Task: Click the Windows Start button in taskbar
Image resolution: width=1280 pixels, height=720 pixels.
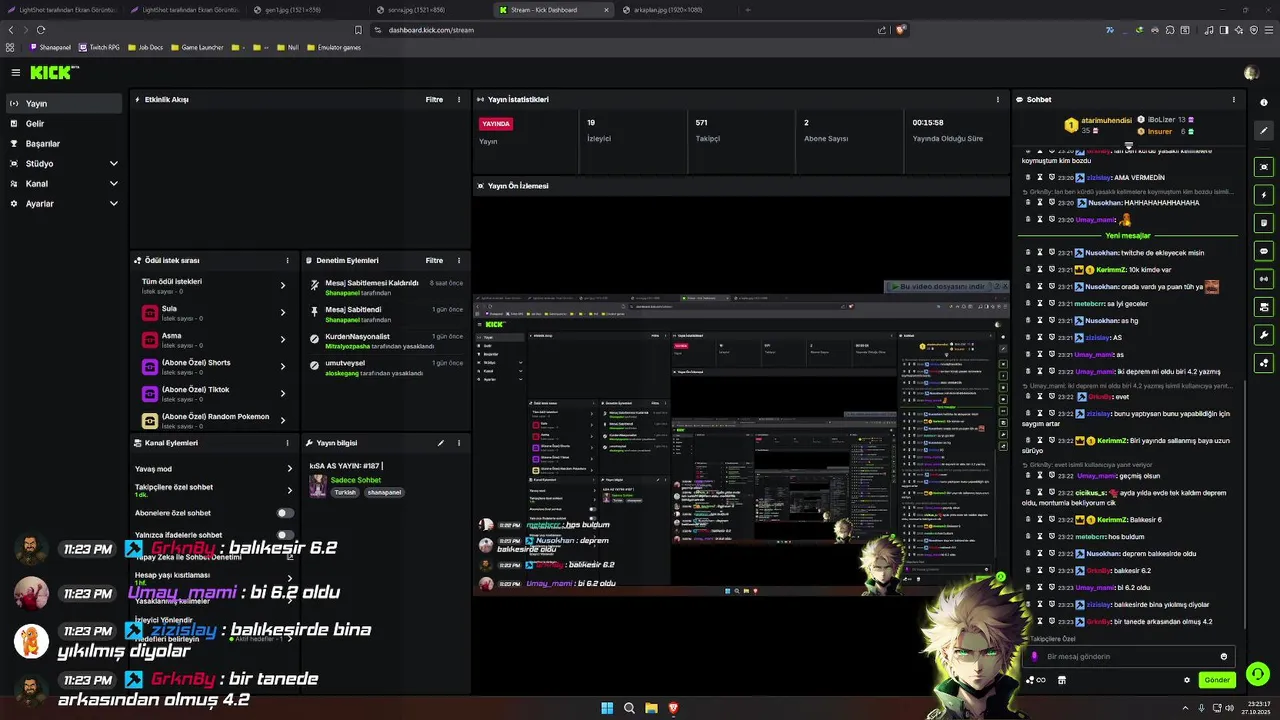Action: (607, 708)
